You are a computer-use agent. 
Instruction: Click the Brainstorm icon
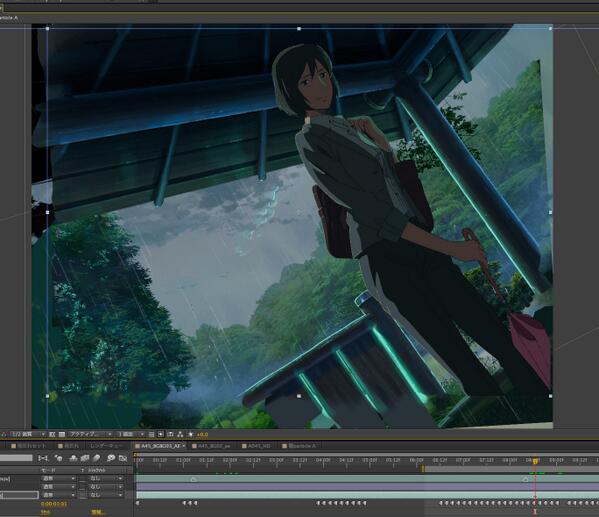coord(111,458)
